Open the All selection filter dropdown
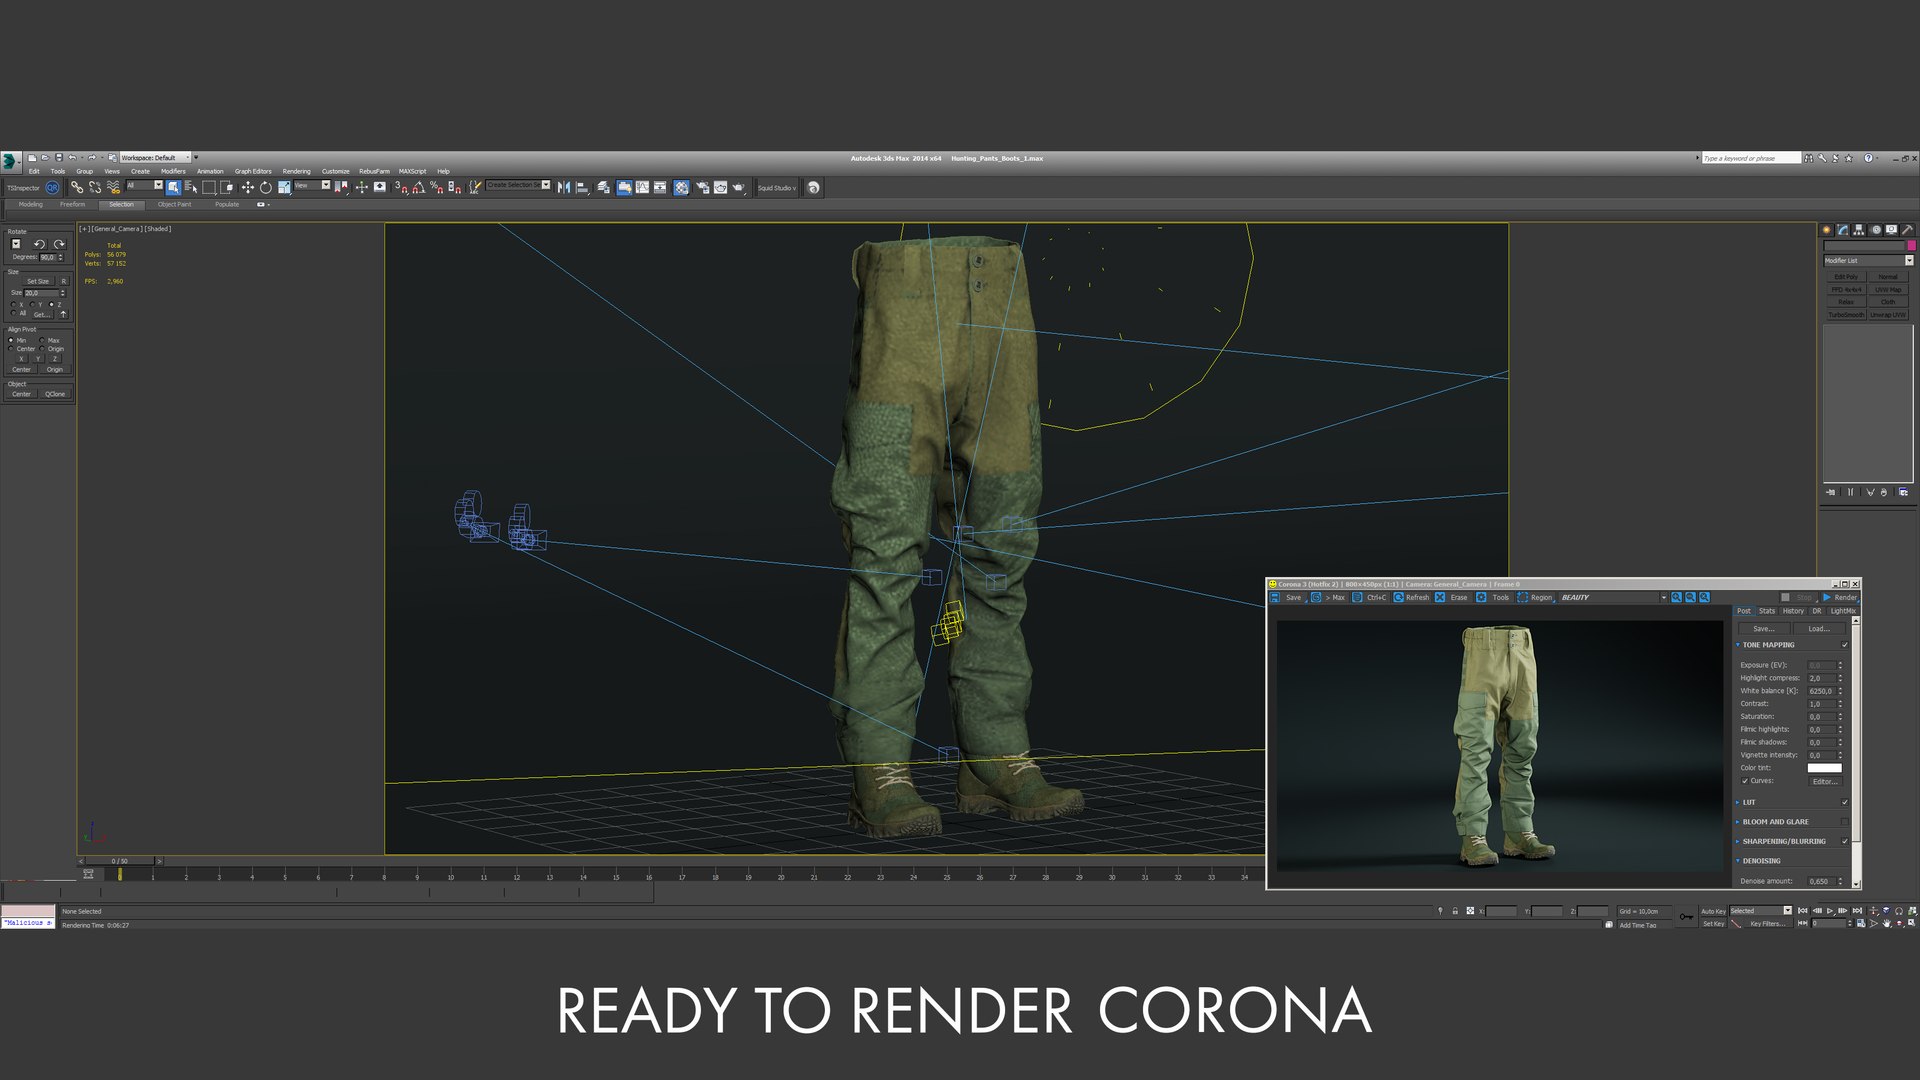This screenshot has width=1920, height=1080. point(144,185)
